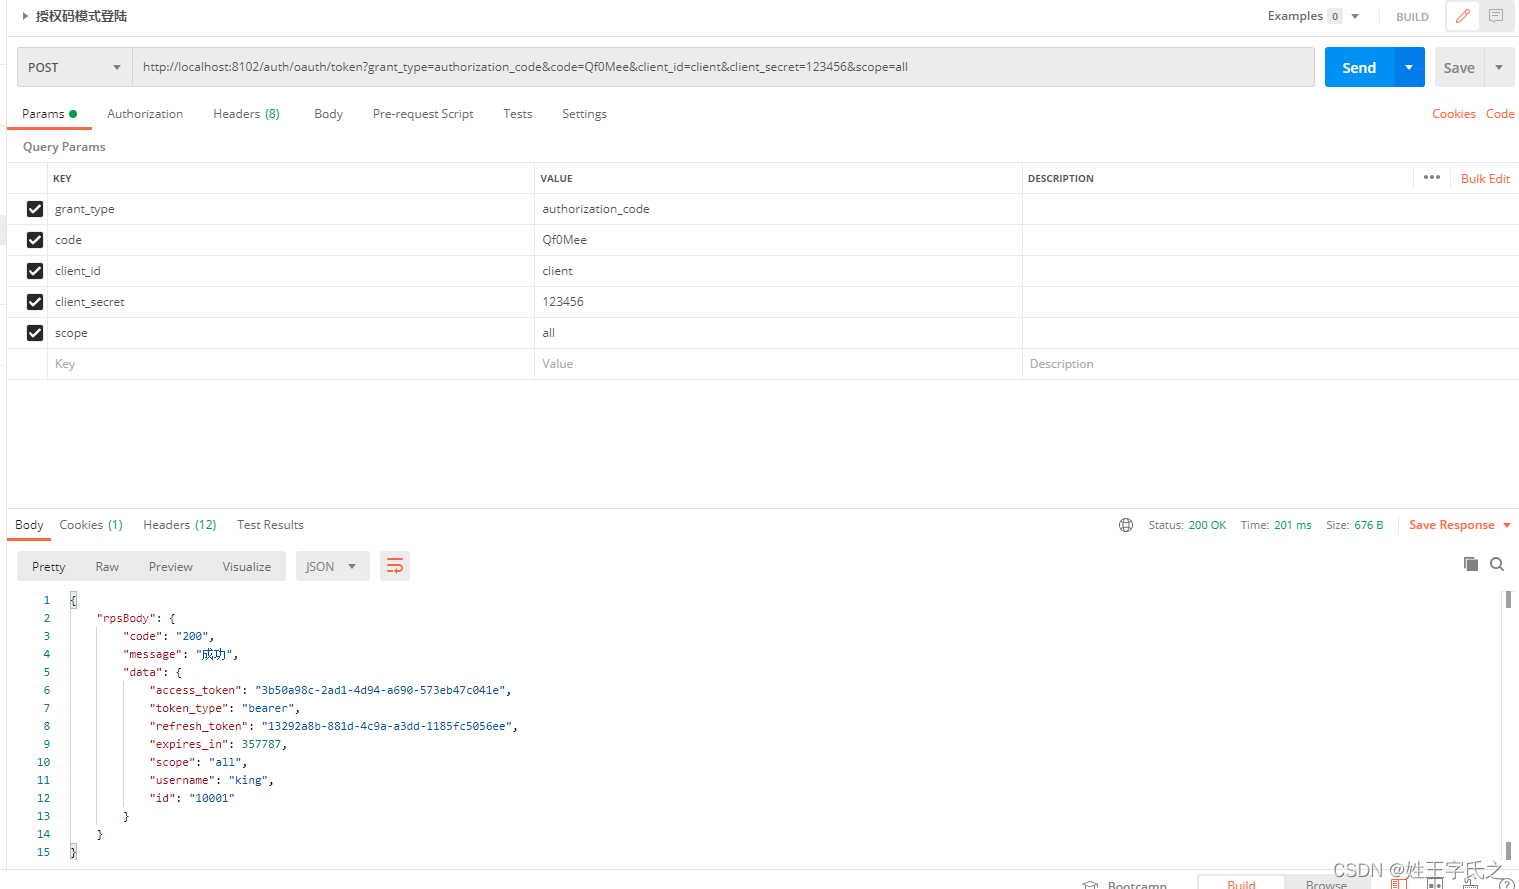The height and width of the screenshot is (889, 1519).
Task: Open the three-dots column options menu
Action: [x=1432, y=177]
